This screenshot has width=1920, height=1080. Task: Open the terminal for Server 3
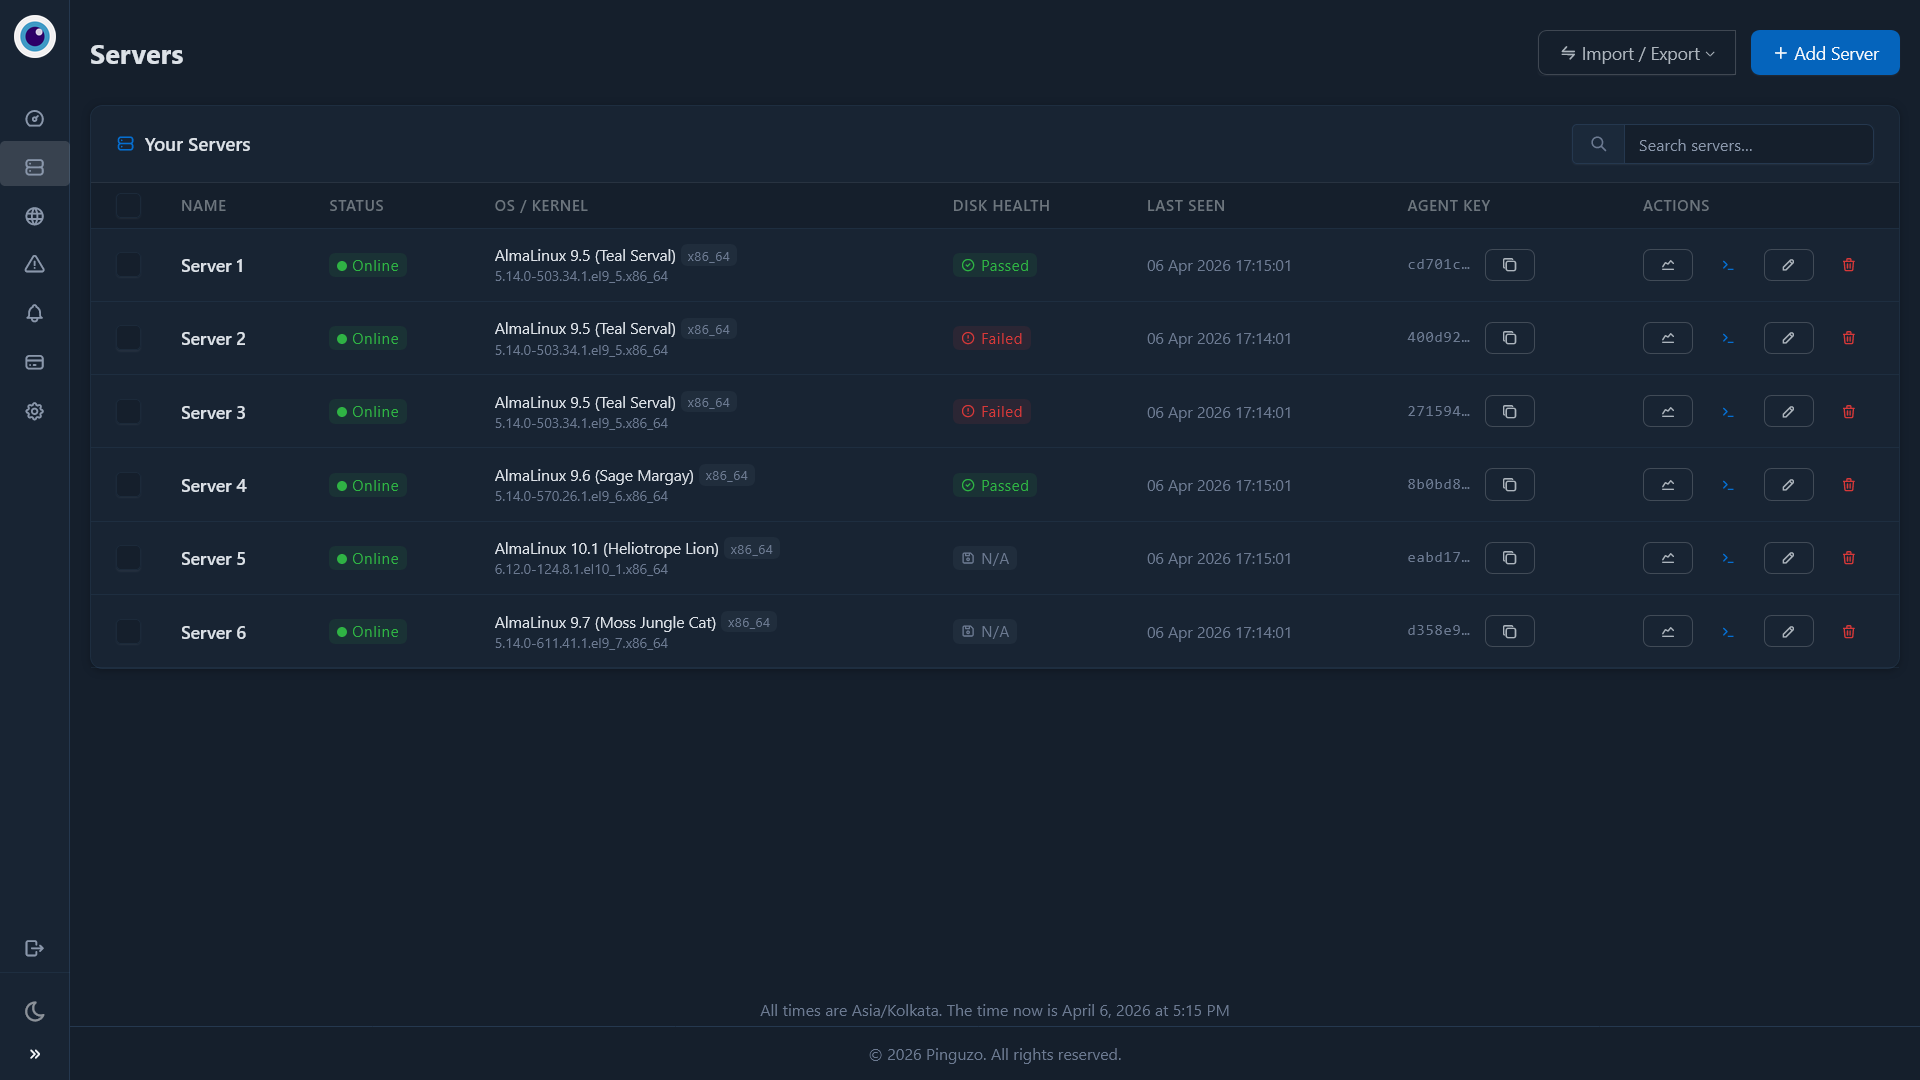1727,412
